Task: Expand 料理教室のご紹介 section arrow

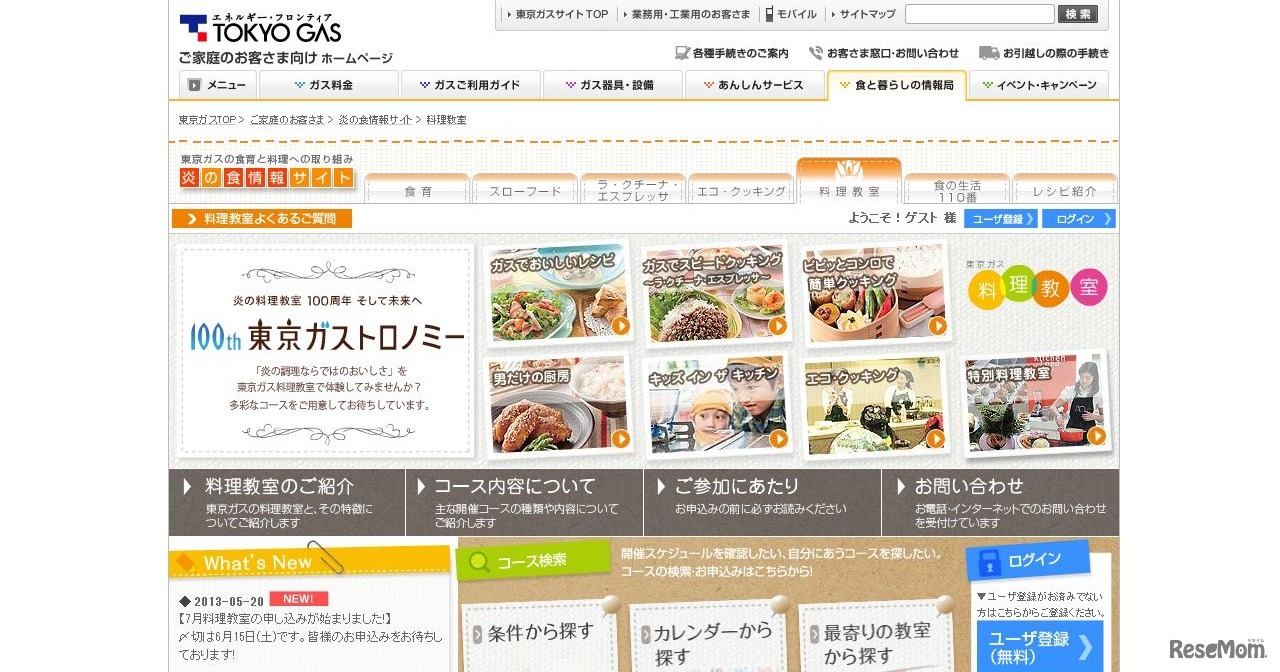Action: [x=187, y=487]
